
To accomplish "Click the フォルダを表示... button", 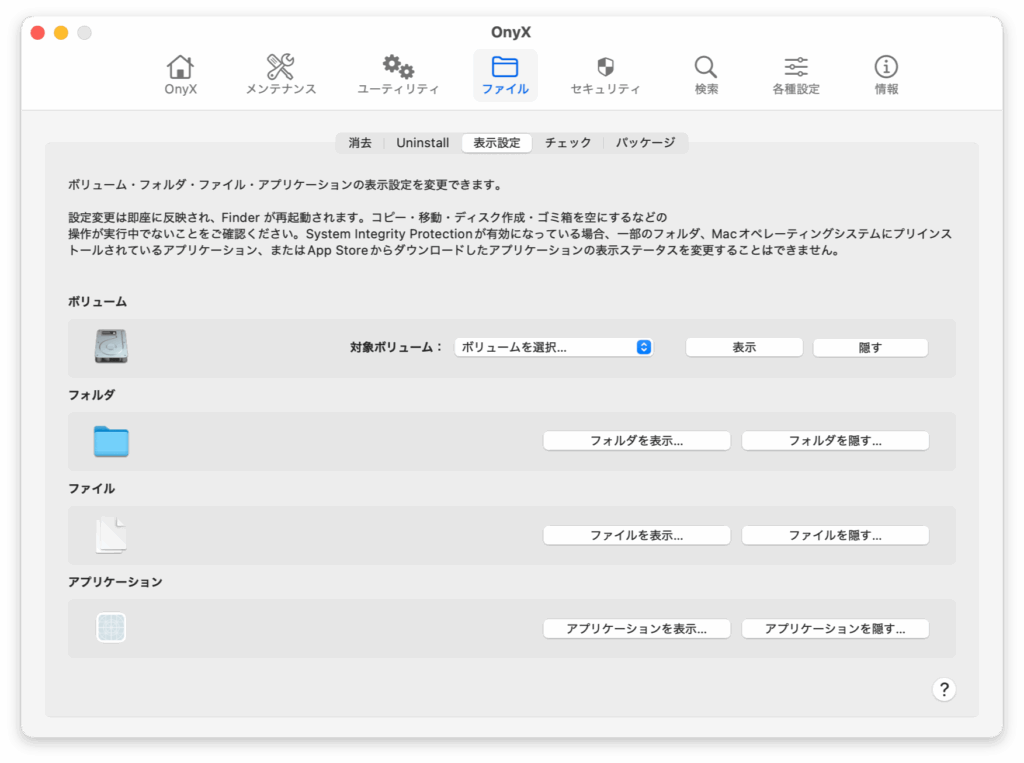I will click(x=636, y=441).
